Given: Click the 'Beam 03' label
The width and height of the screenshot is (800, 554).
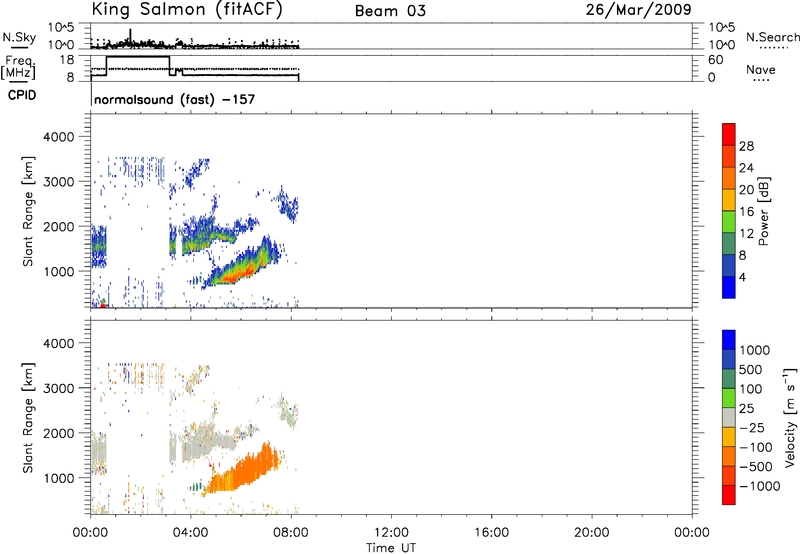Looking at the screenshot, I should pos(390,11).
